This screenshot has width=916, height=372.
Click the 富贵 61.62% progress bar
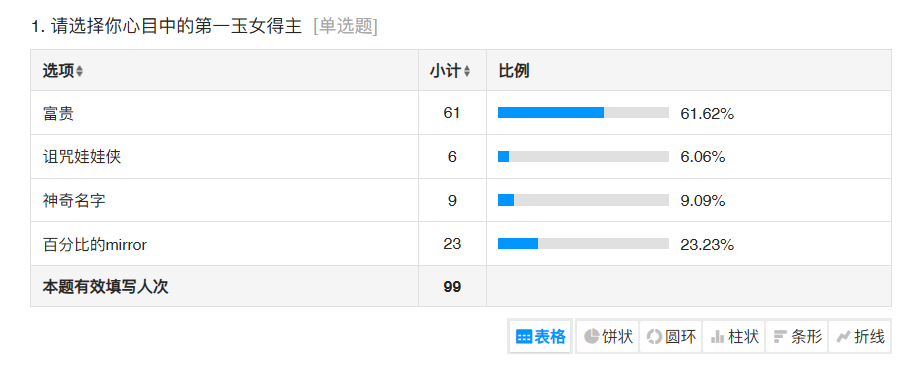[x=583, y=113]
